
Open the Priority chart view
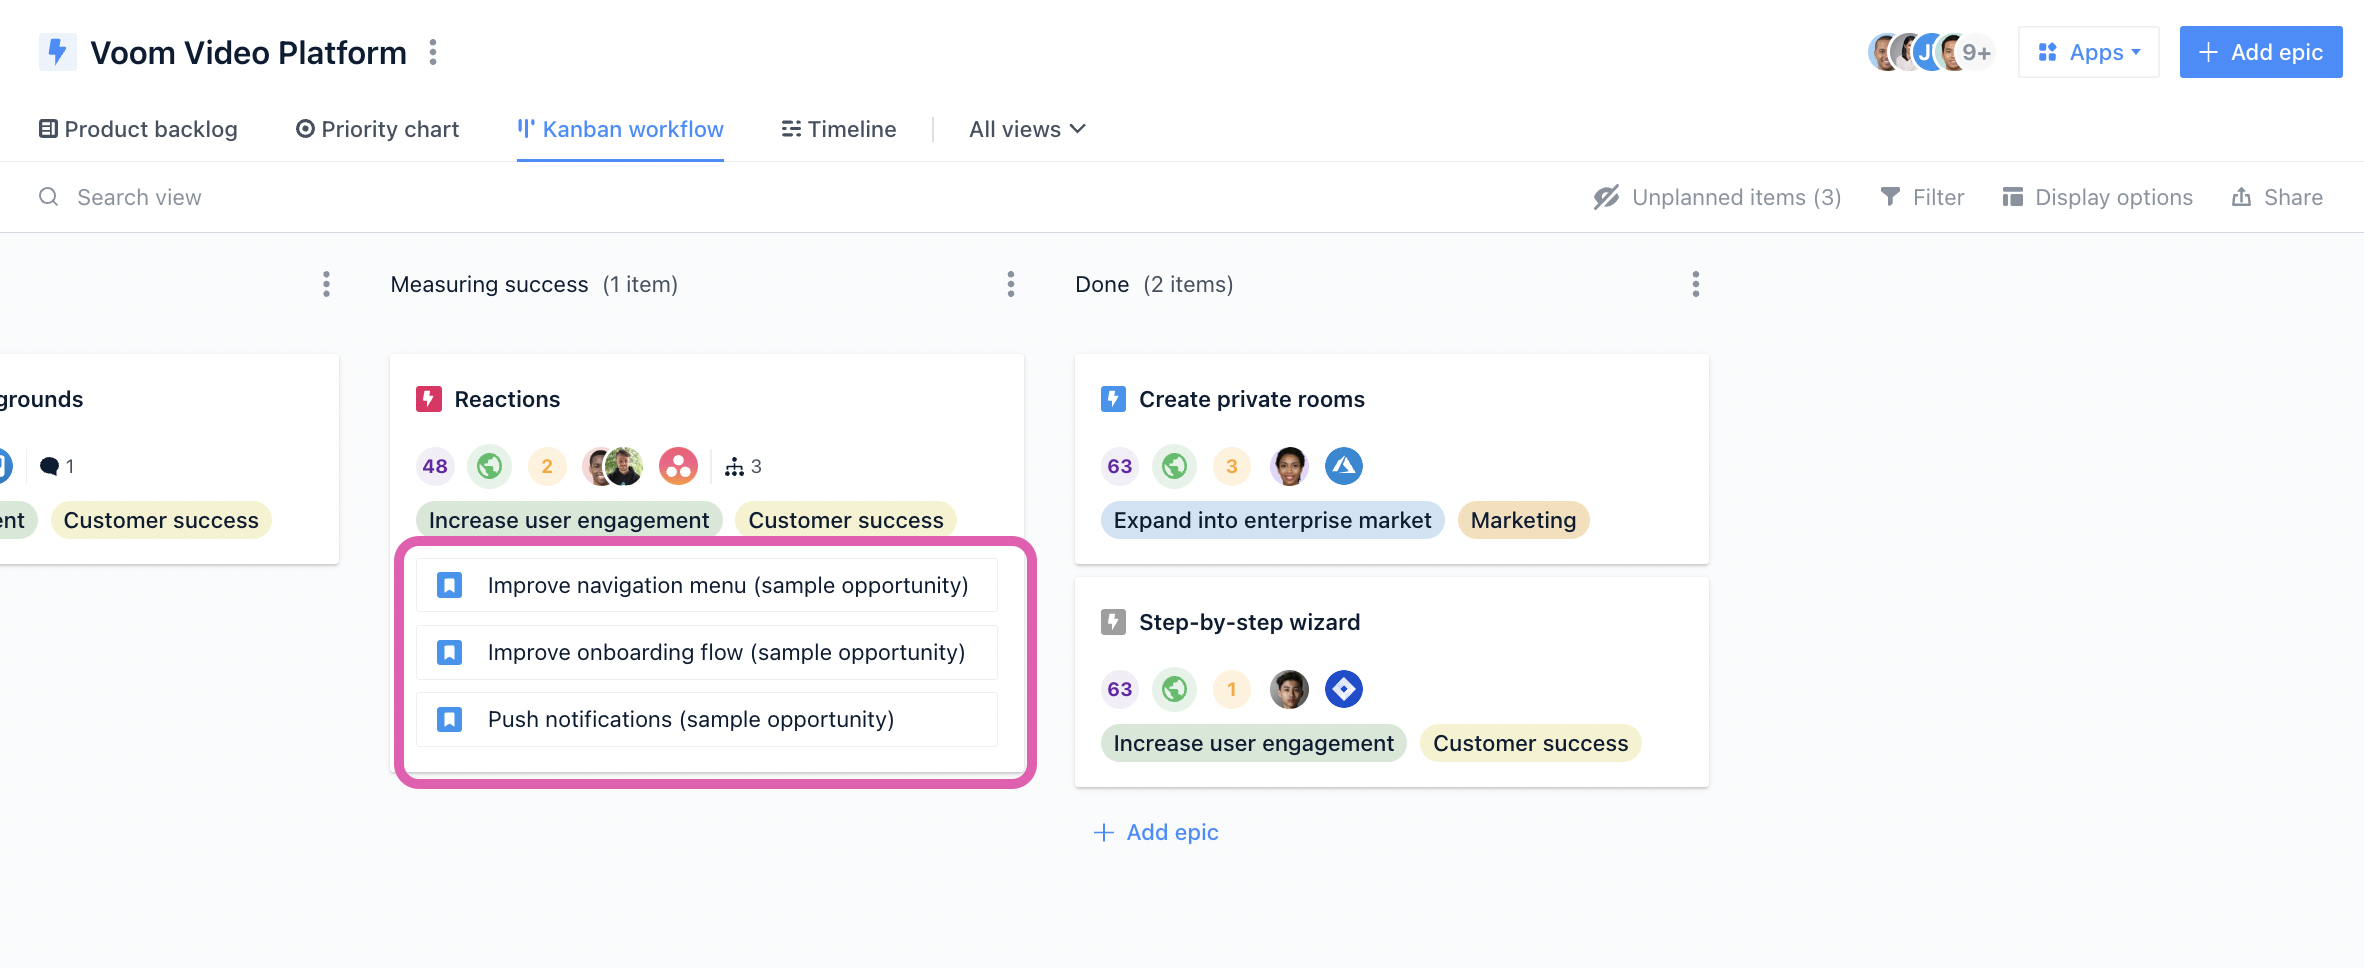[376, 129]
